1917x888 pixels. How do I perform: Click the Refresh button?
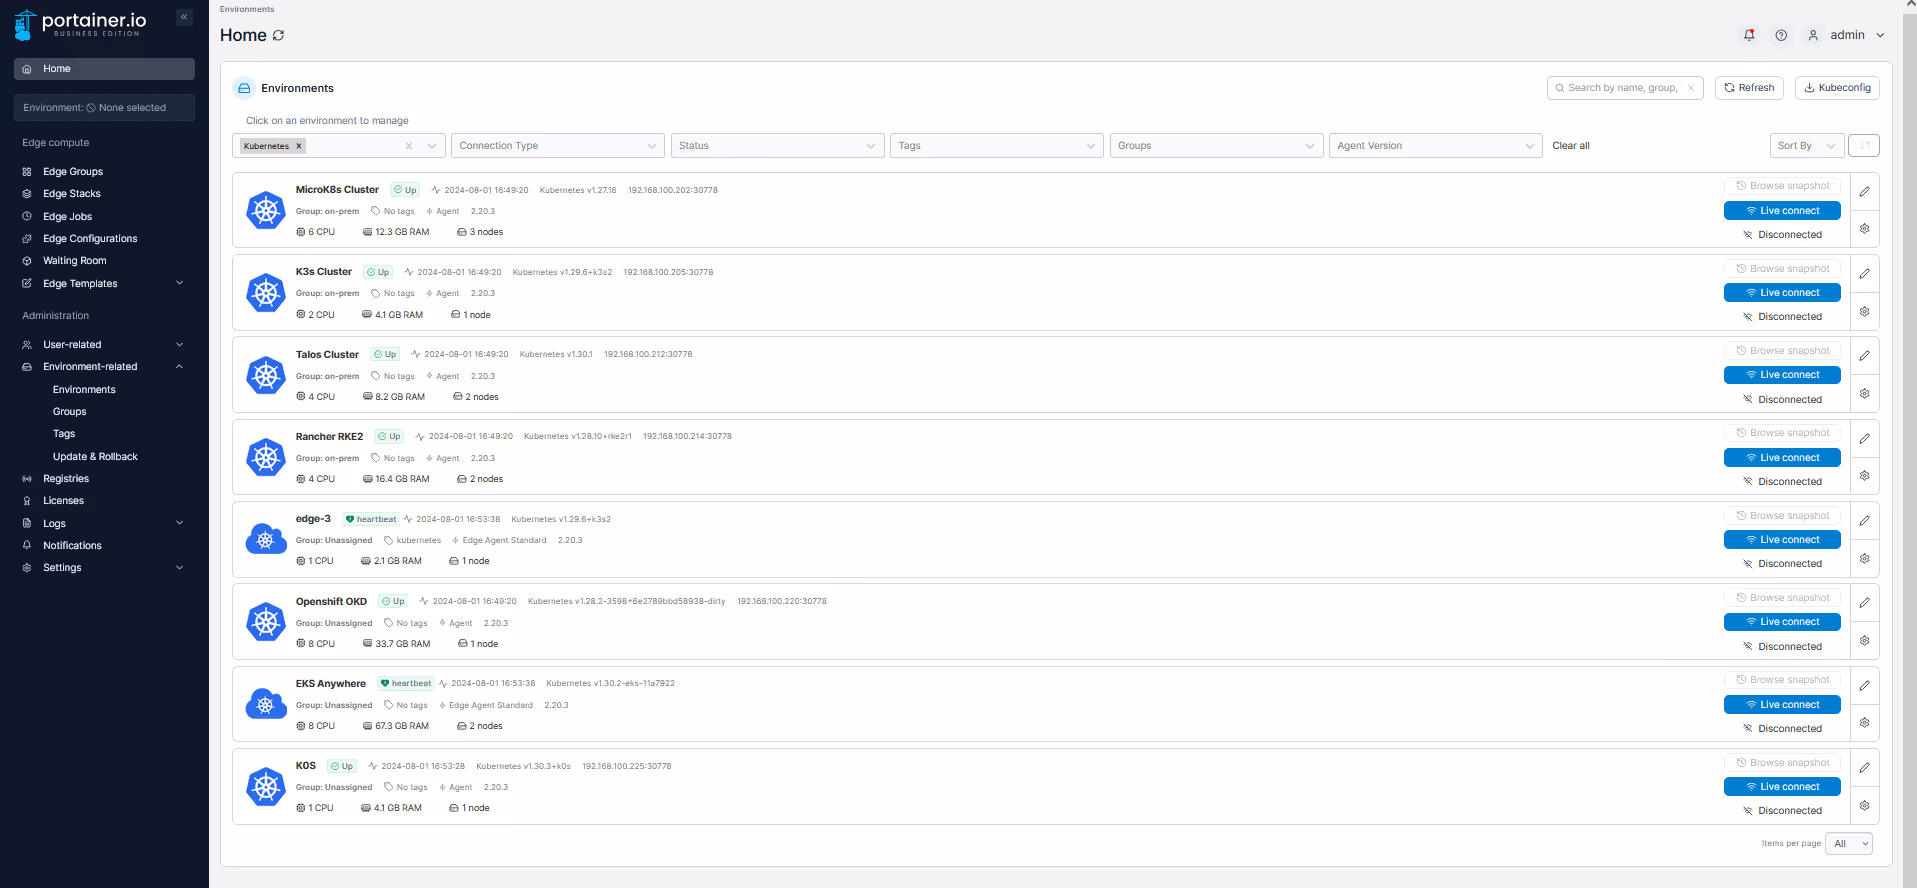pos(1749,88)
